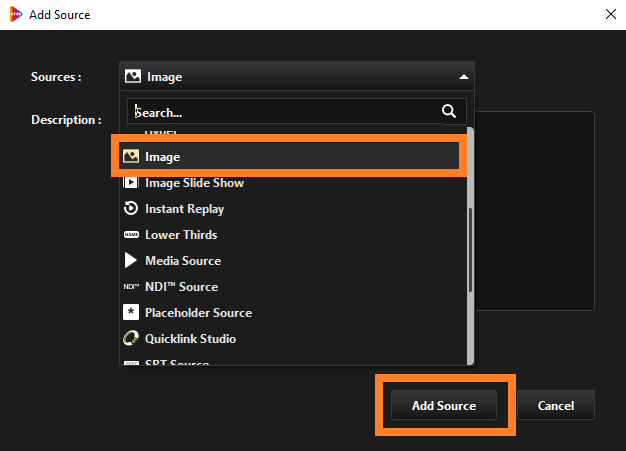The height and width of the screenshot is (451, 626).
Task: Click the Lower Thirds name-tag icon
Action: point(131,235)
